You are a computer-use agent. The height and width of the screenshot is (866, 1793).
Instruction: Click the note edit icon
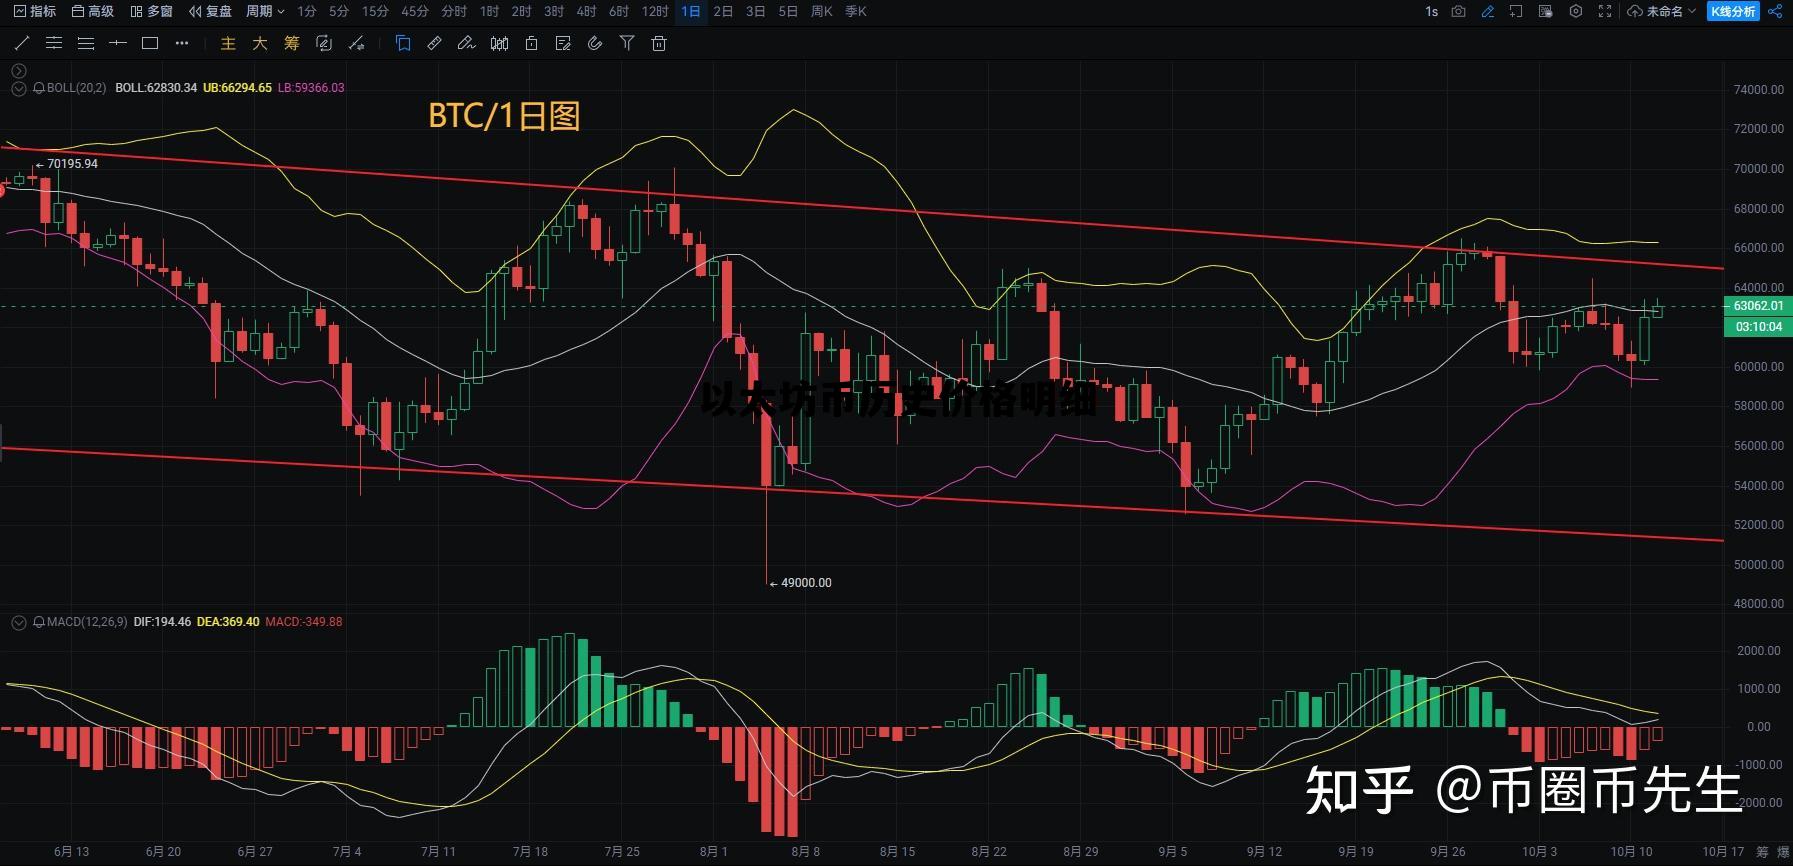563,43
